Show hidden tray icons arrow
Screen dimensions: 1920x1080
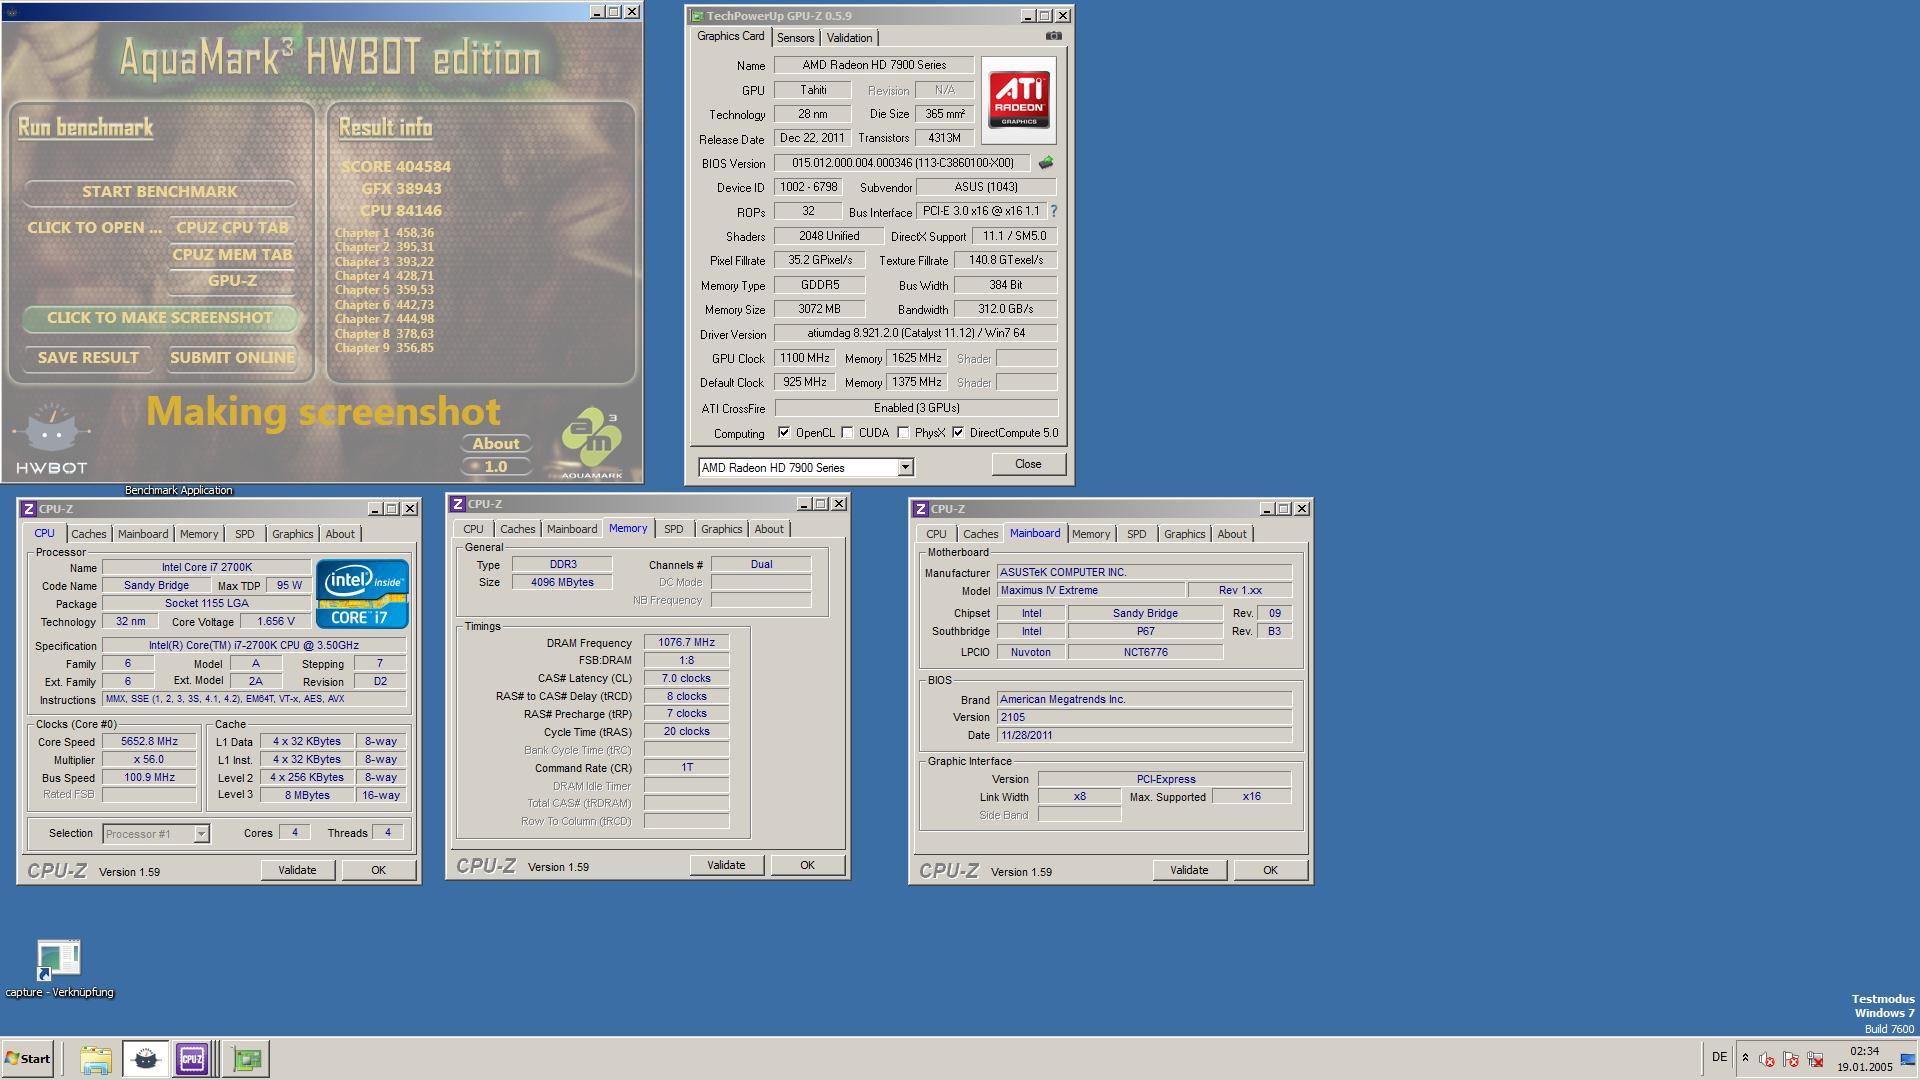coord(1745,1058)
